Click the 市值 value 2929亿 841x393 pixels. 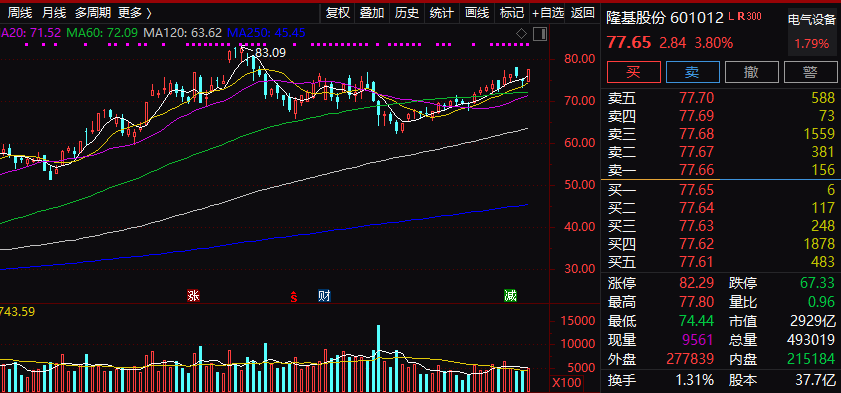[813, 321]
